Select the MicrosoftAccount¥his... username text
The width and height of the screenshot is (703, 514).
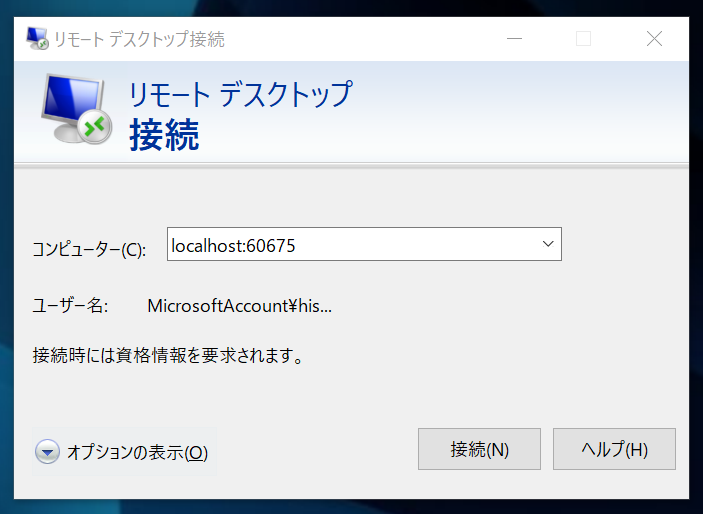point(239,306)
